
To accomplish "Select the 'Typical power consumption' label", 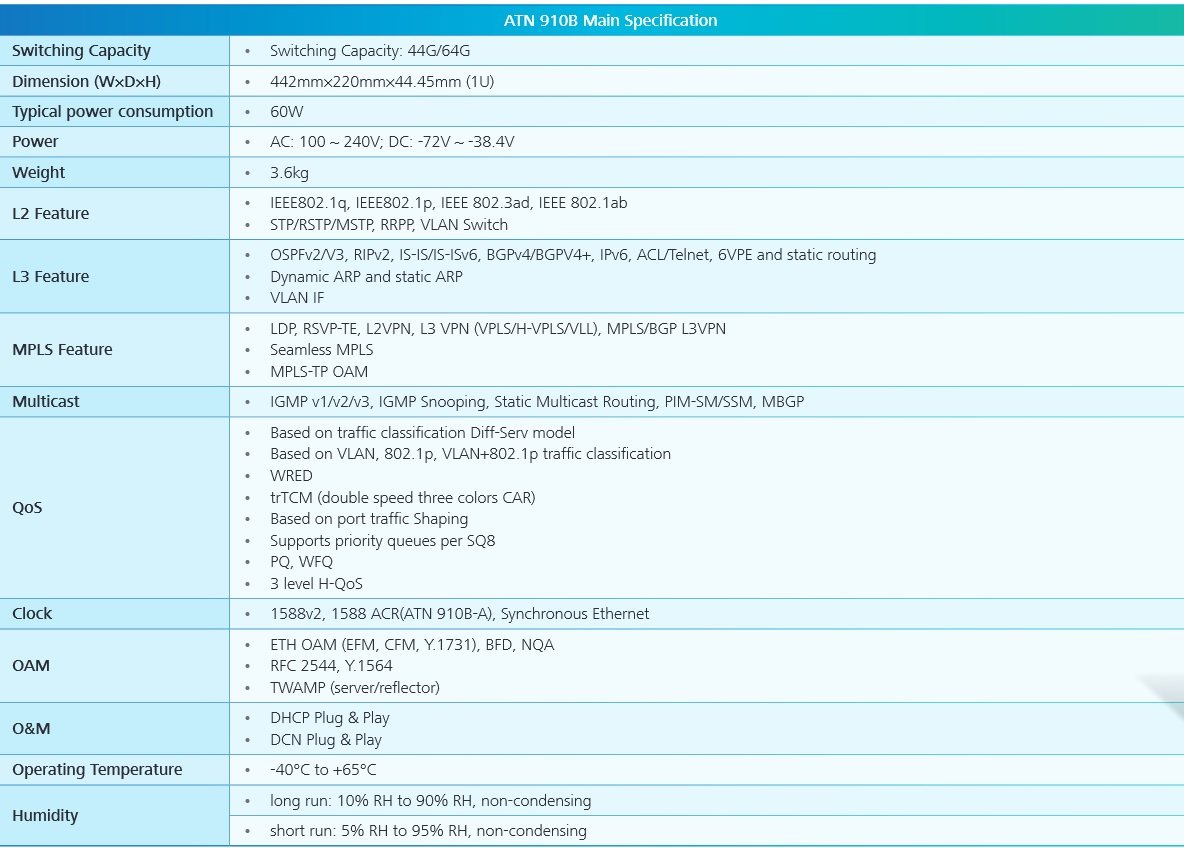I will [x=113, y=112].
